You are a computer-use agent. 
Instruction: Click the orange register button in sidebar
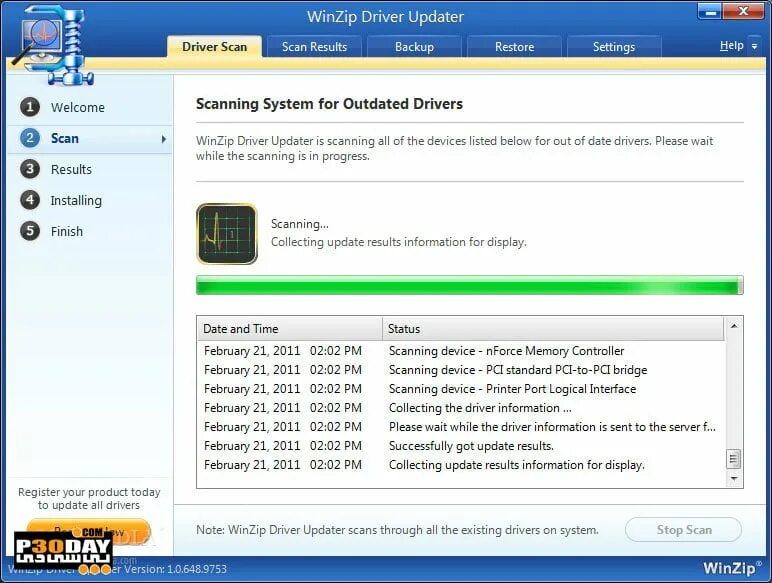pos(89,531)
